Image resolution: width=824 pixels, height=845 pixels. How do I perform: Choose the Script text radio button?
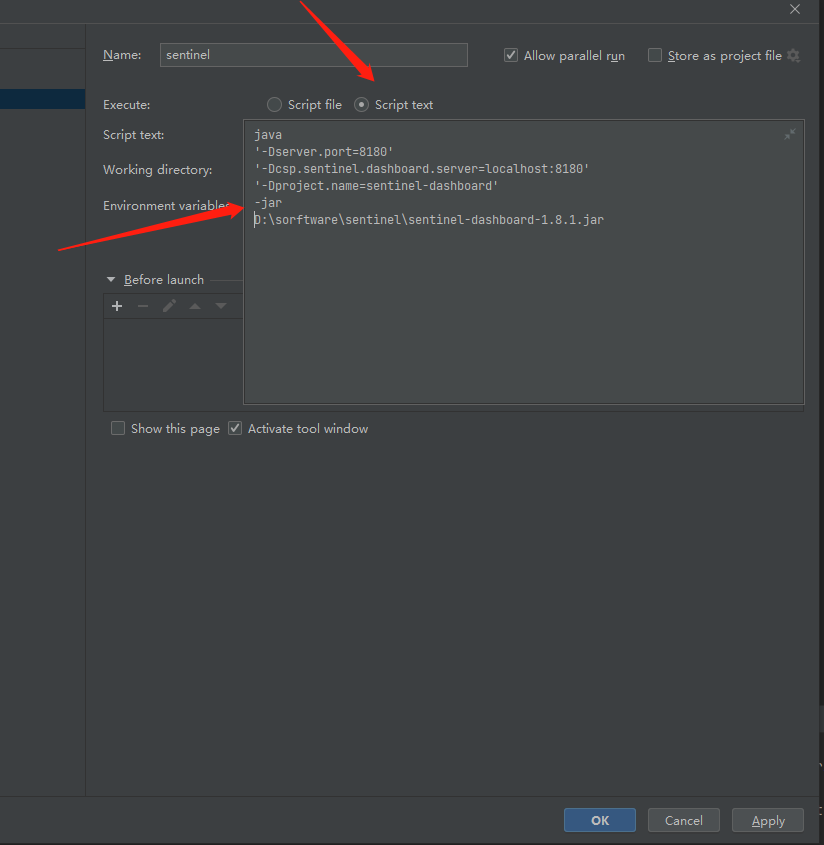[360, 104]
